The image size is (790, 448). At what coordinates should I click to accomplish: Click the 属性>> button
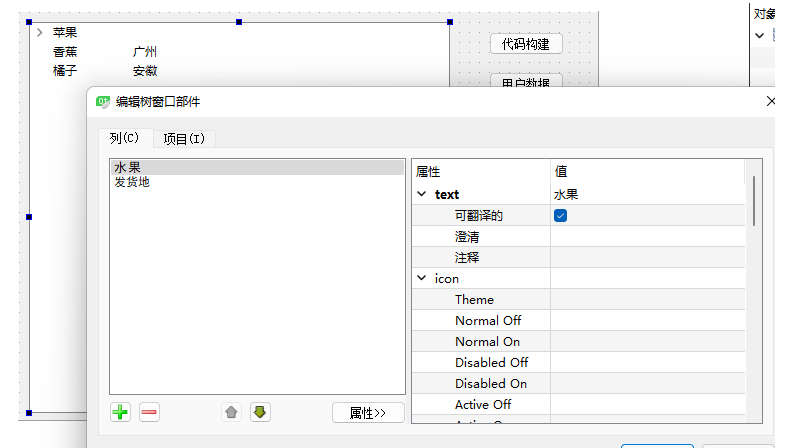coord(368,413)
